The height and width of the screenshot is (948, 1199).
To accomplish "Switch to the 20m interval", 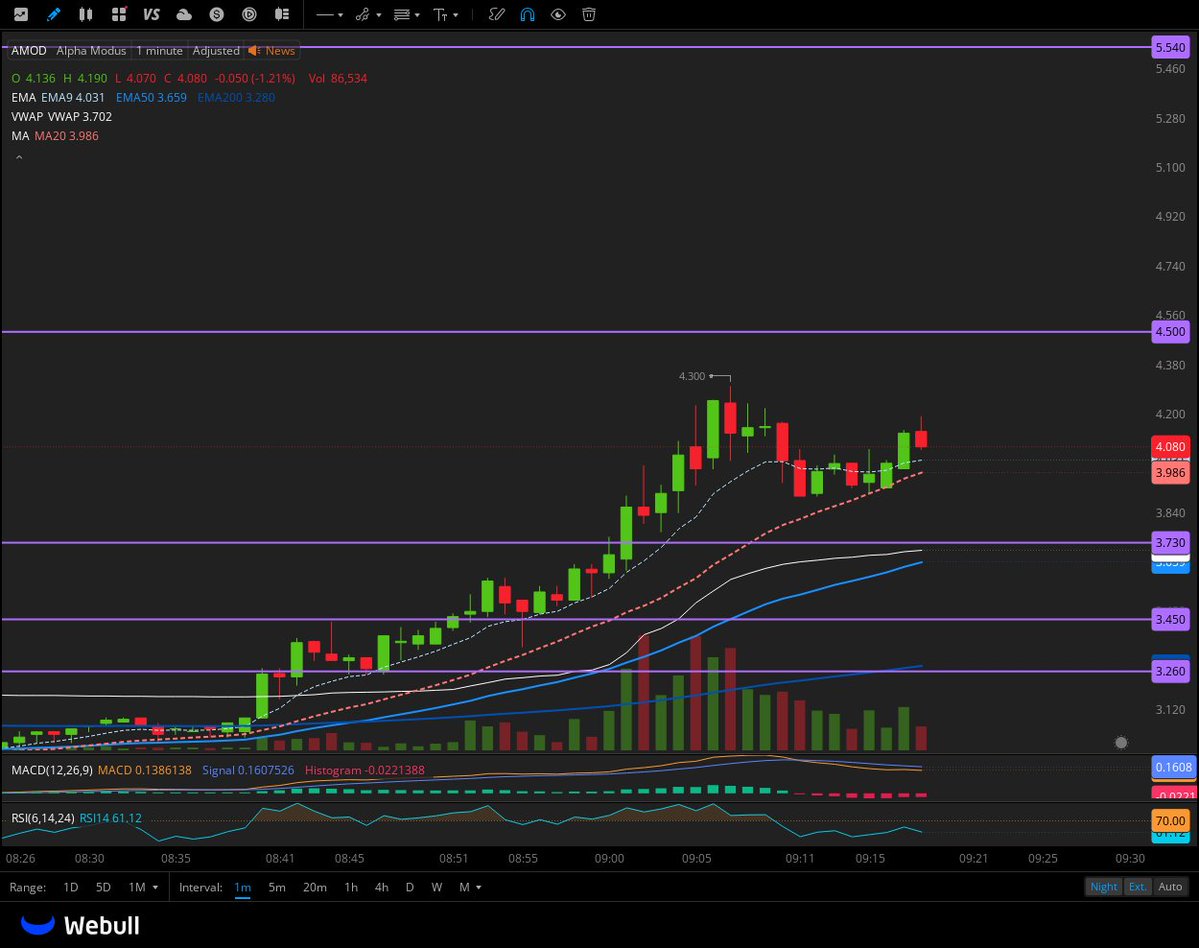I will pos(314,887).
